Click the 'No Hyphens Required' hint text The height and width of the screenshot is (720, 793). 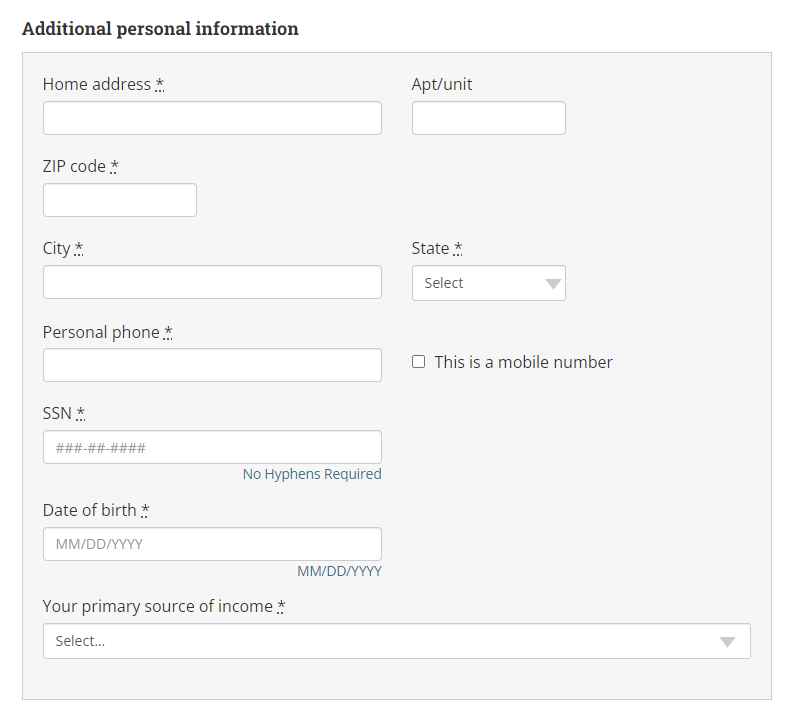(x=312, y=474)
